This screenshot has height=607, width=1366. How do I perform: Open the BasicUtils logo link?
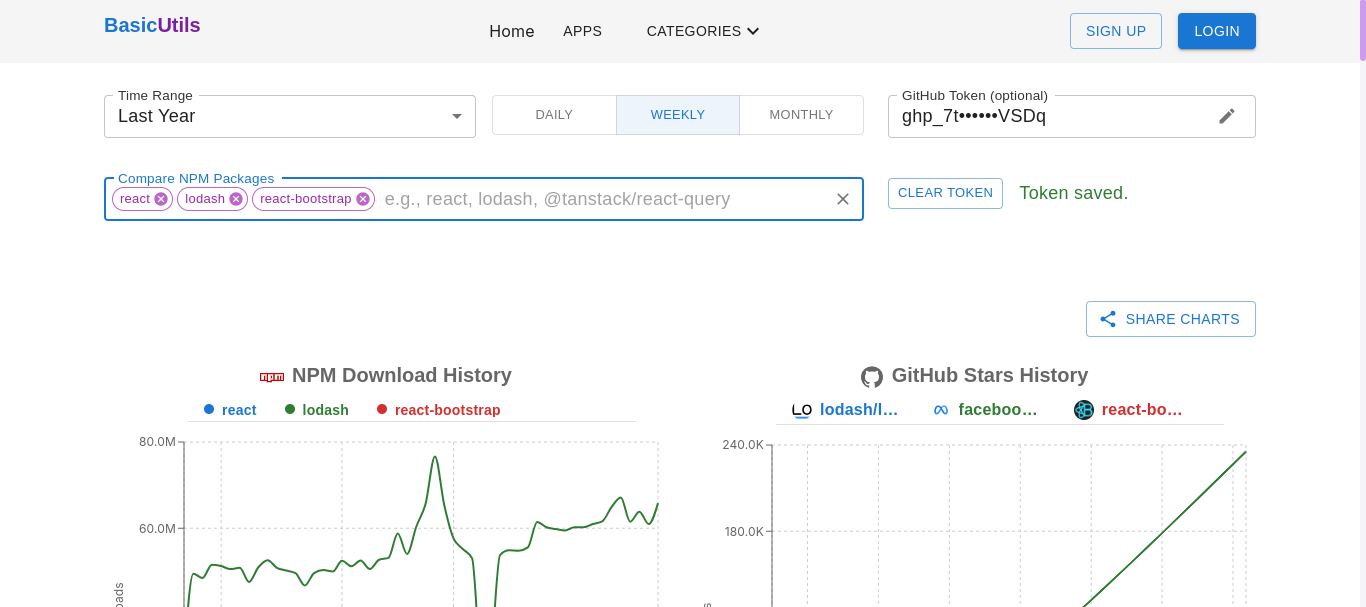pyautogui.click(x=152, y=25)
